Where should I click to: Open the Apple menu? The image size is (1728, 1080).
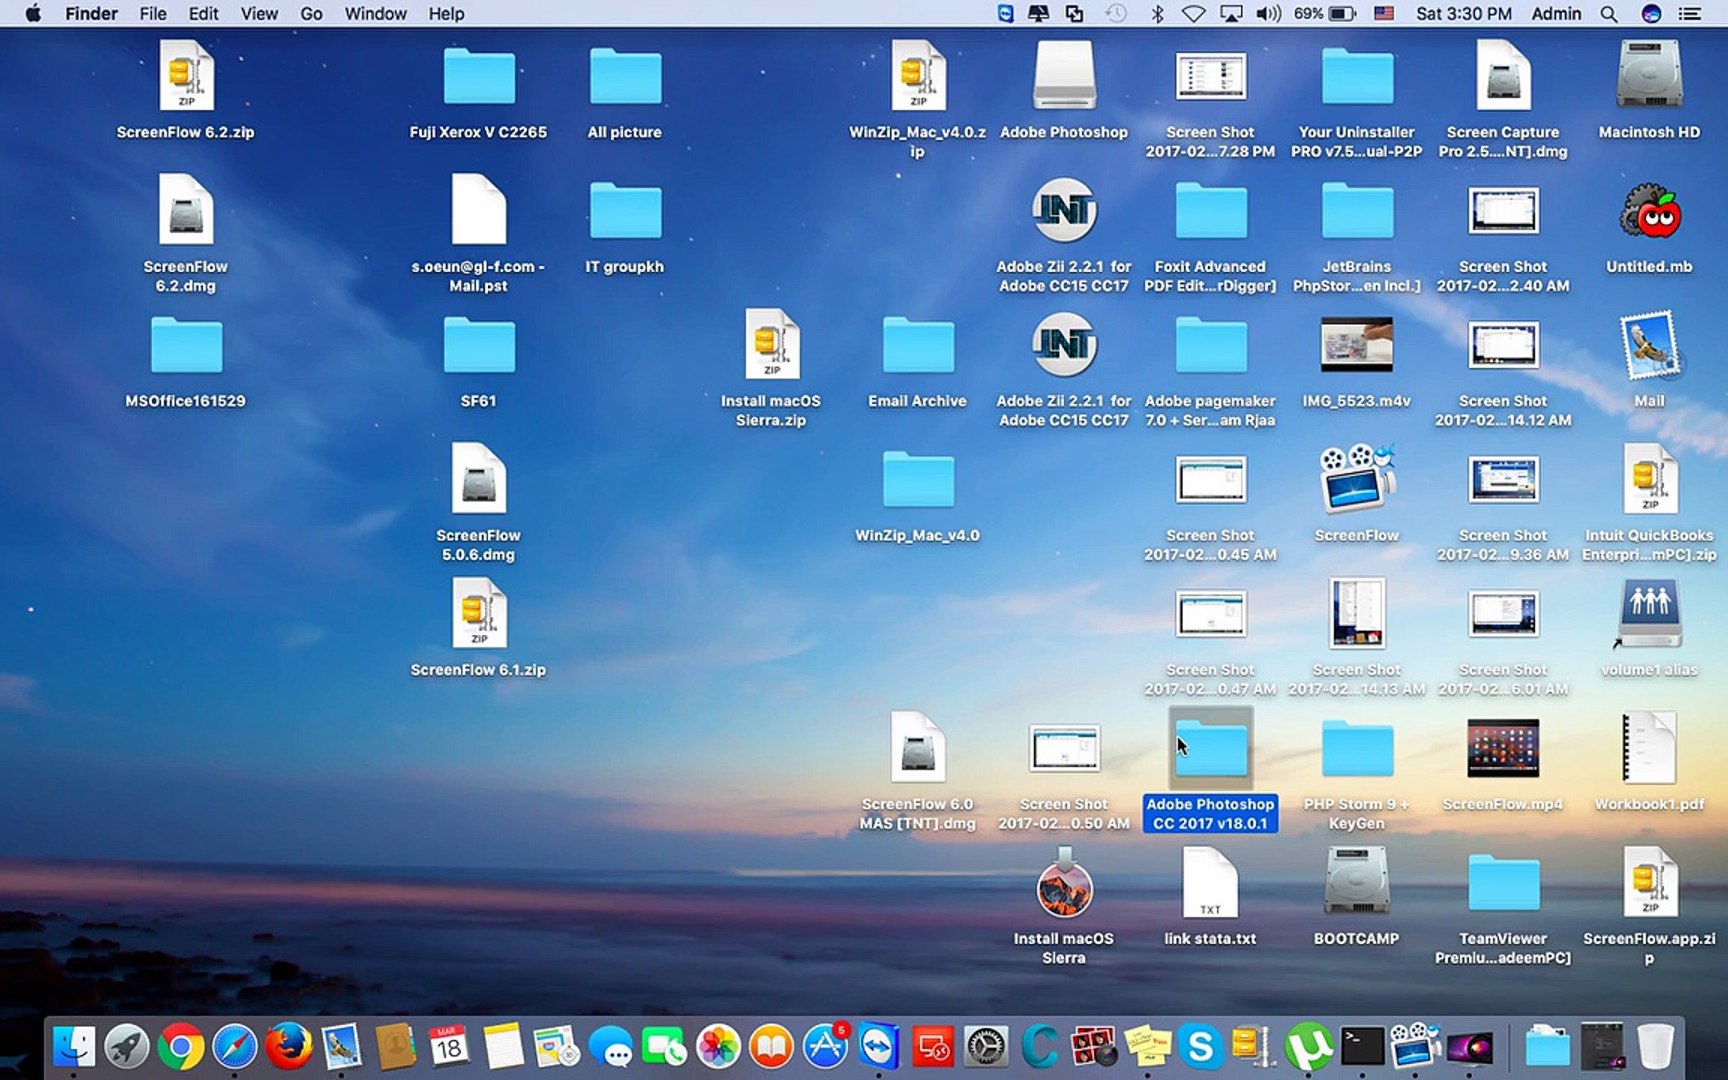pyautogui.click(x=32, y=14)
